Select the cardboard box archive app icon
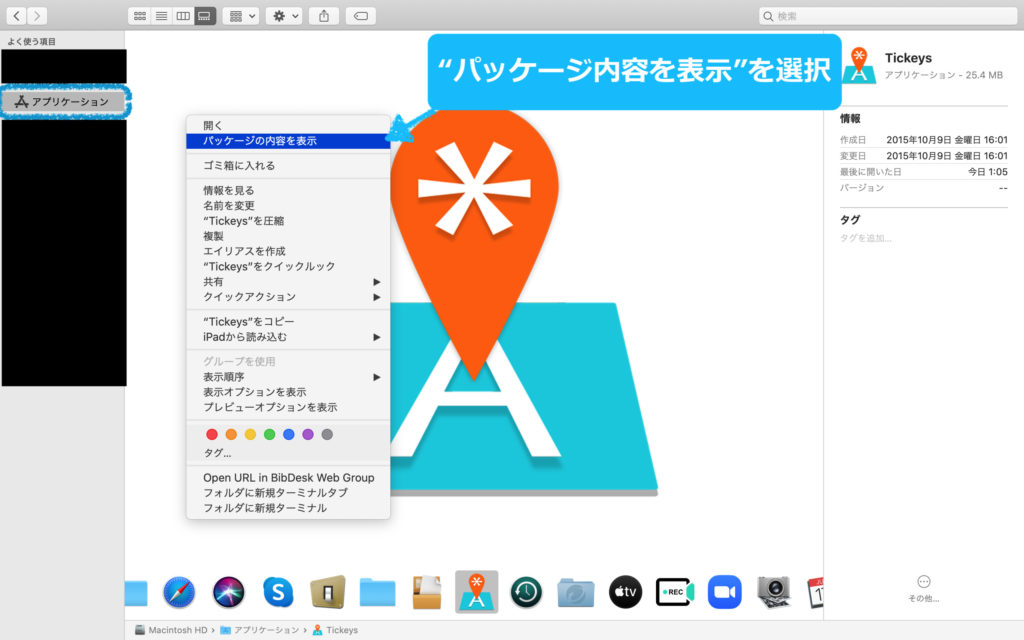 coord(427,592)
